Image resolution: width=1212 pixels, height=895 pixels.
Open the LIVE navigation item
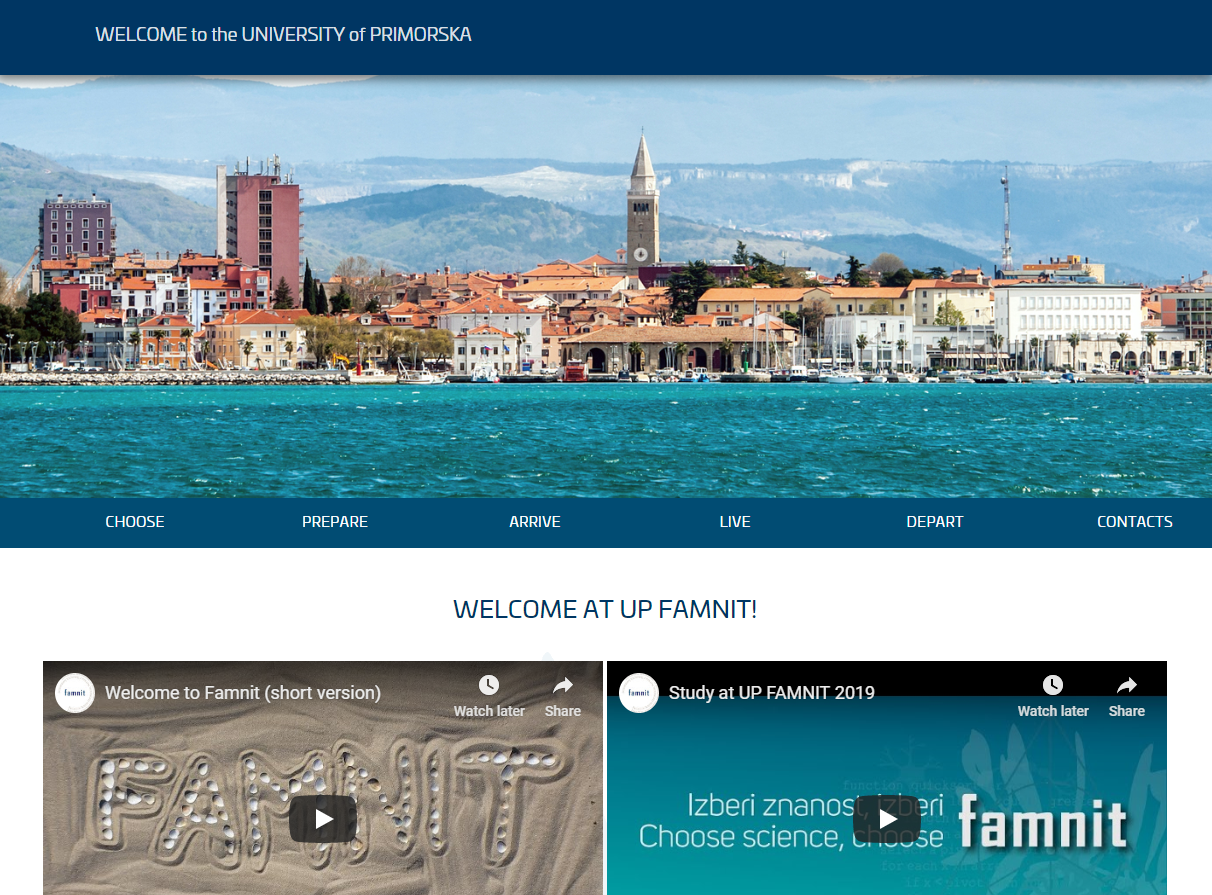tap(735, 522)
